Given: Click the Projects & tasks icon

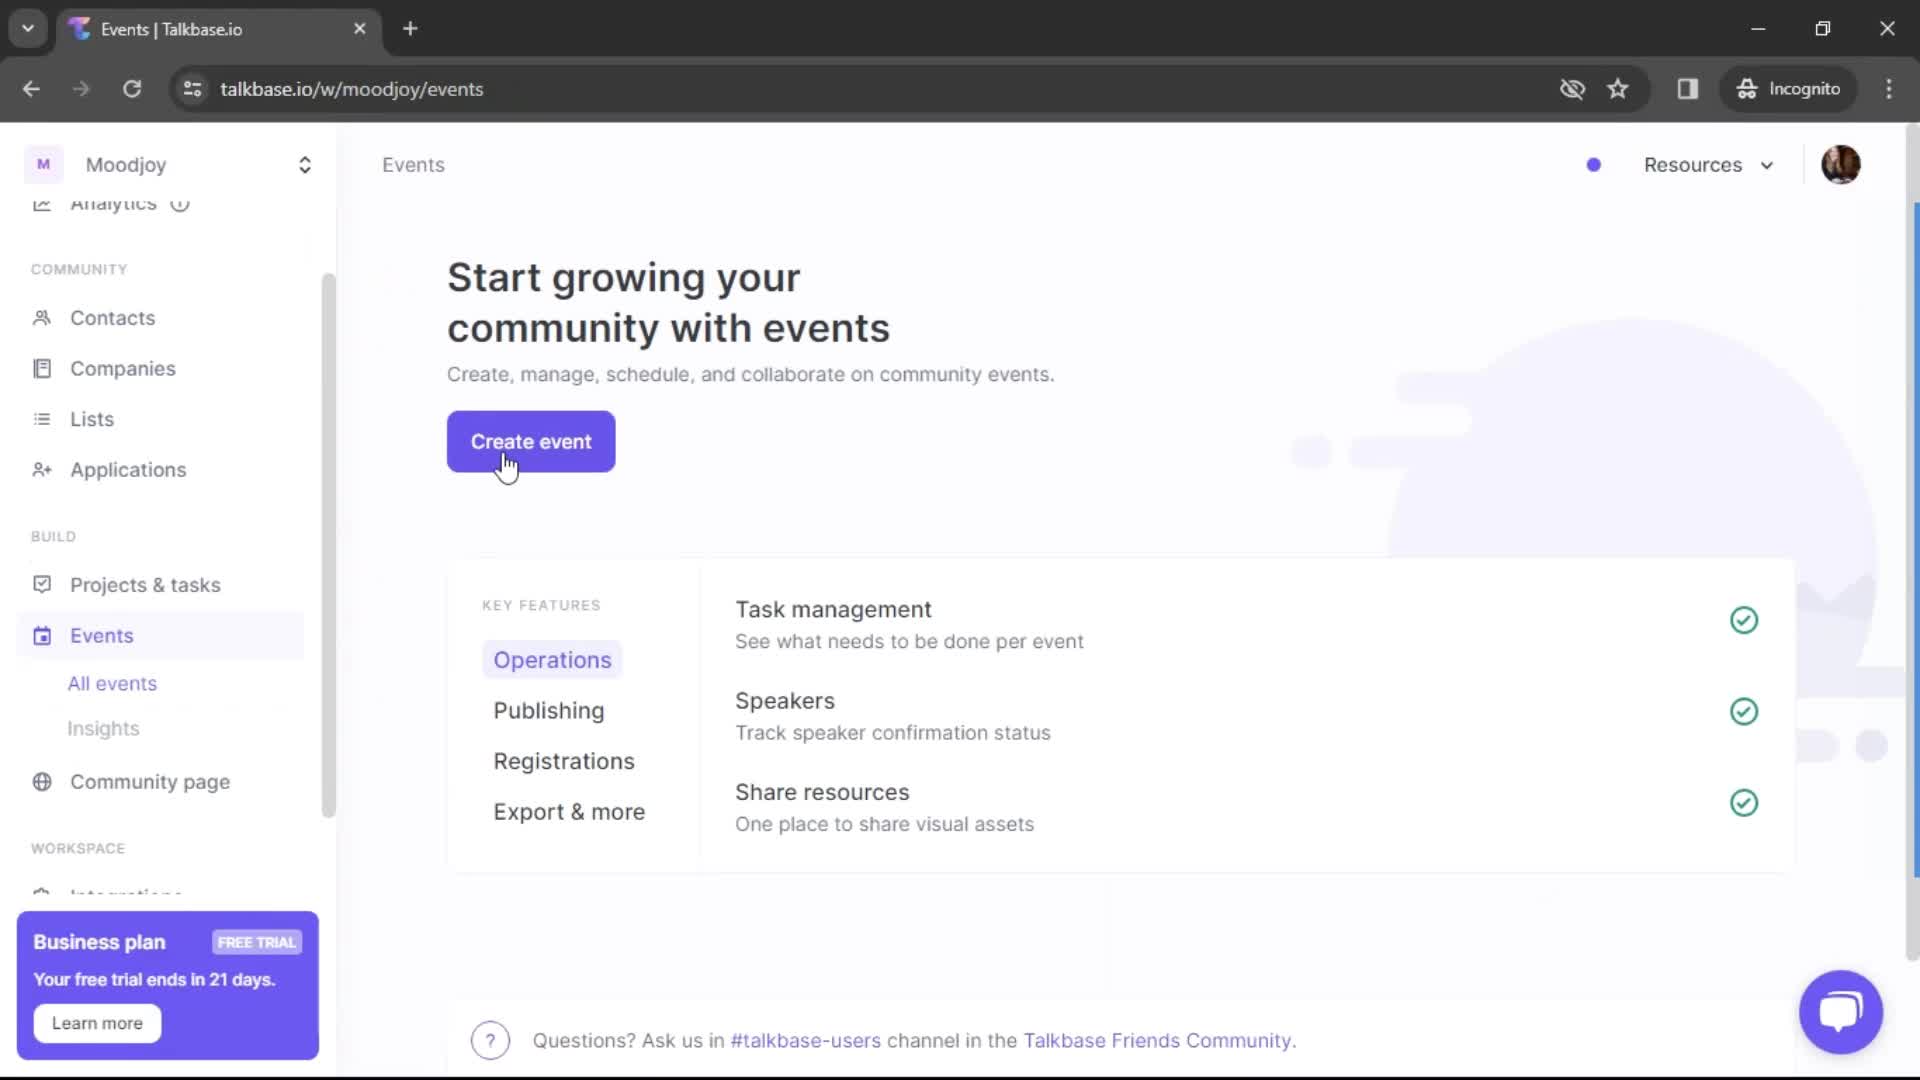Looking at the screenshot, I should [41, 584].
